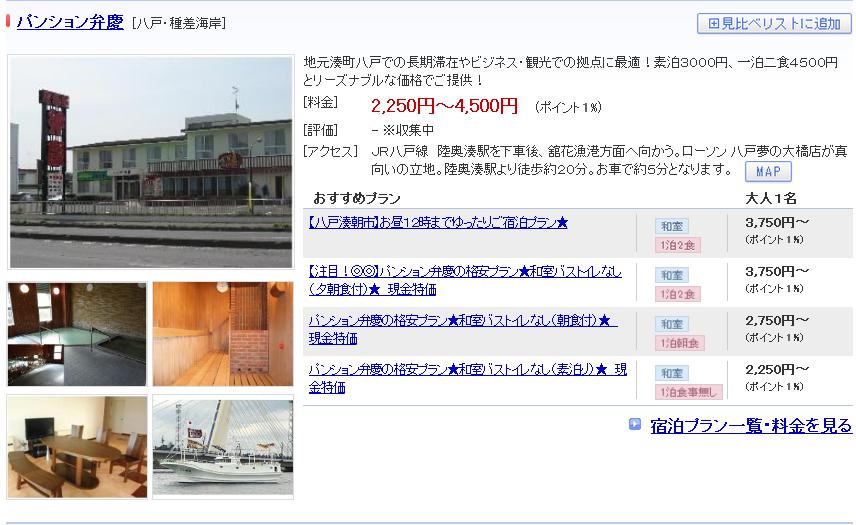856x525 pixels.
Task: Open the fishing boat thumbnail photo
Action: pyautogui.click(x=223, y=447)
